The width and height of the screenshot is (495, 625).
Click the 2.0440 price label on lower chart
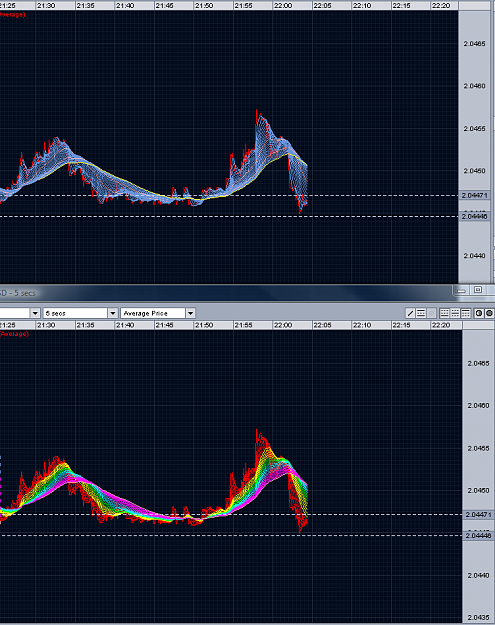[478, 575]
